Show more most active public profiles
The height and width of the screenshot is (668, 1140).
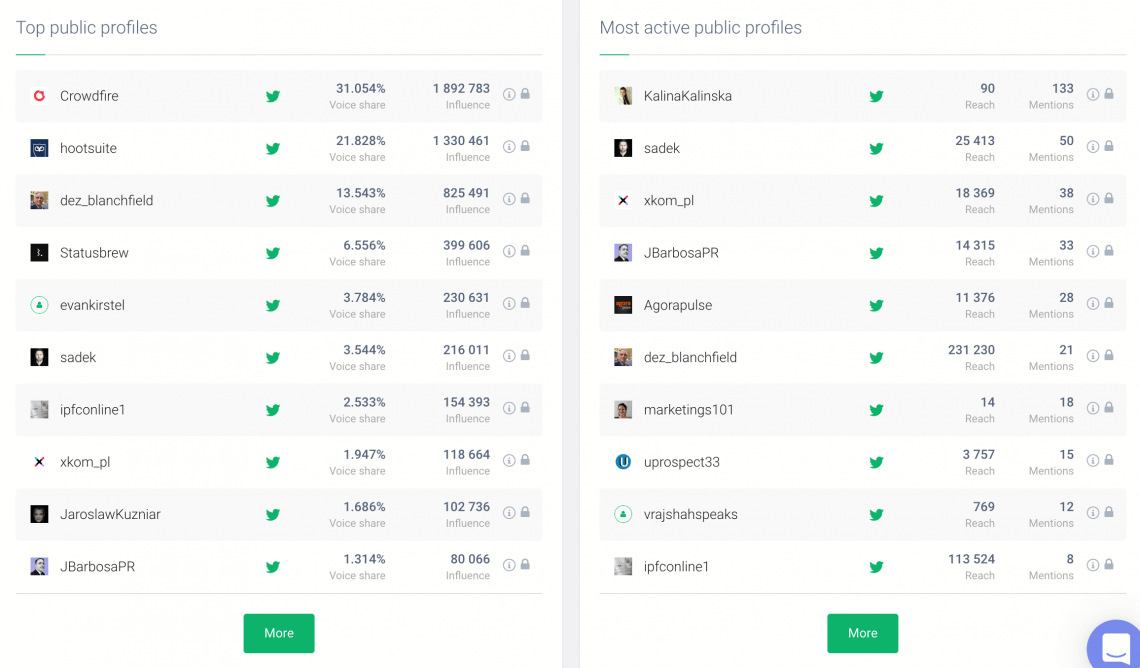pos(862,633)
